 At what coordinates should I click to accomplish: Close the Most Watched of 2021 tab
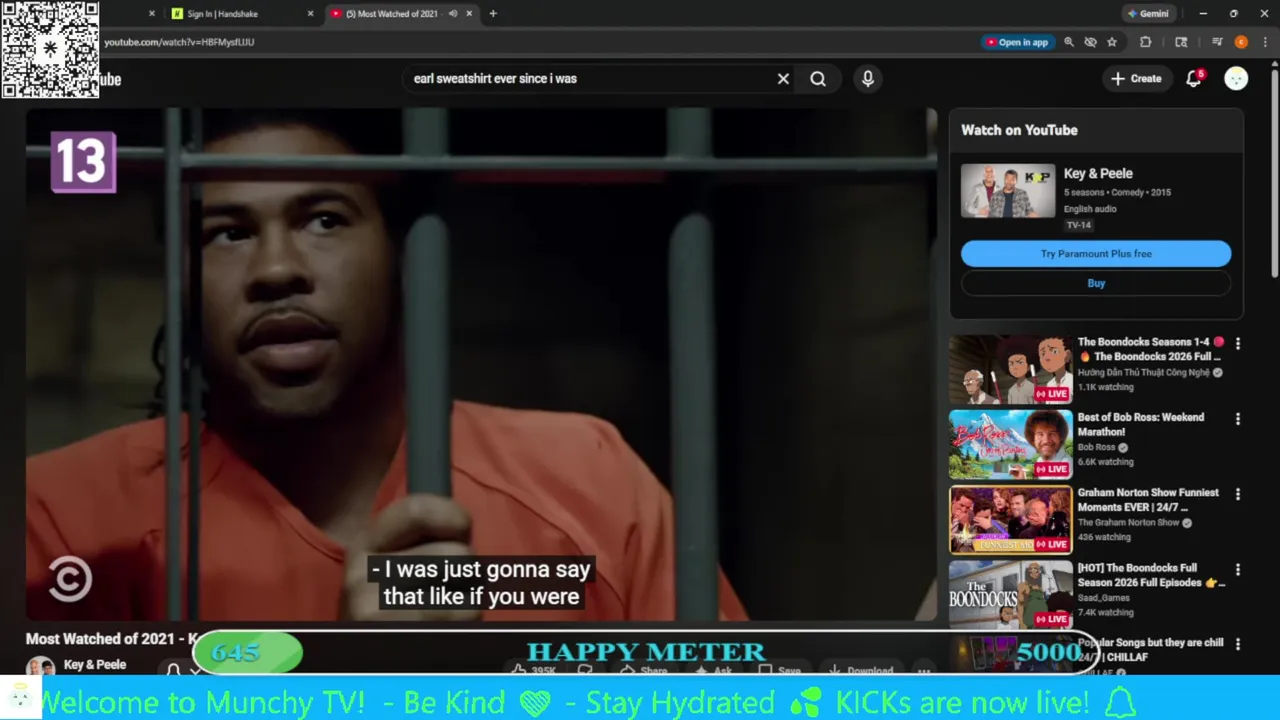click(469, 14)
